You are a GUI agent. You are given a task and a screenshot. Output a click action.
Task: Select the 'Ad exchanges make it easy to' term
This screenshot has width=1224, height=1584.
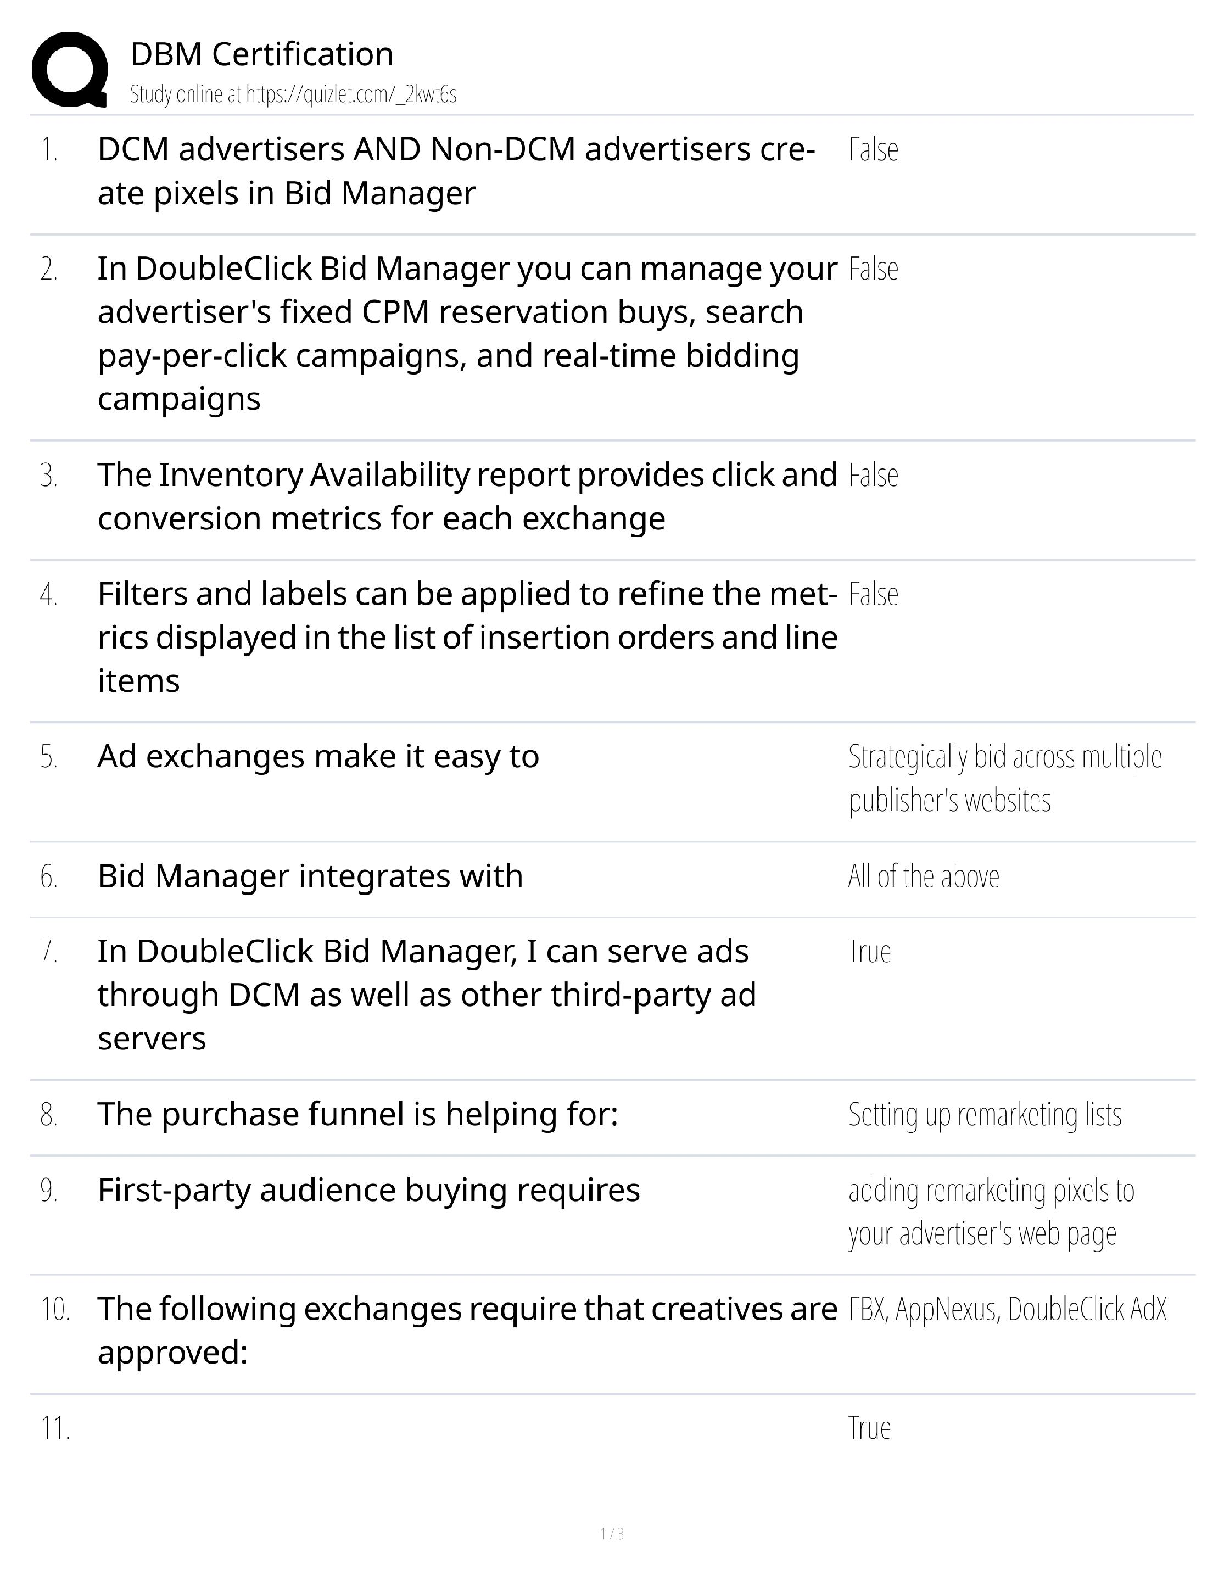pyautogui.click(x=318, y=757)
